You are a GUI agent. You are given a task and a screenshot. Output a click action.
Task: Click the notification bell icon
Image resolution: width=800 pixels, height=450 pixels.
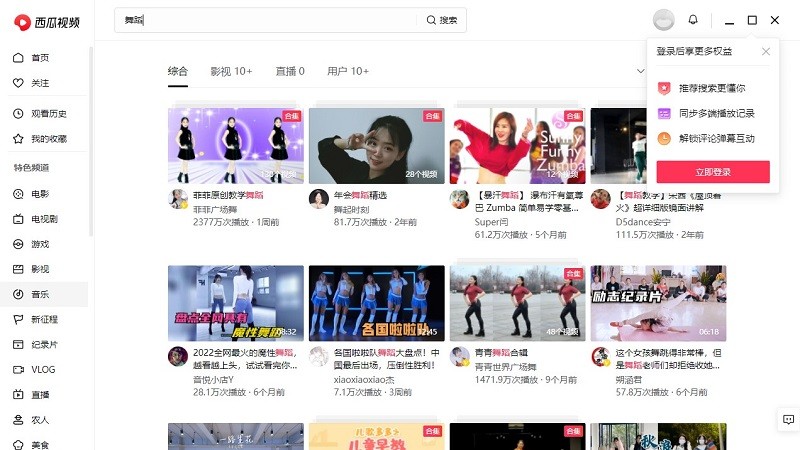[693, 20]
